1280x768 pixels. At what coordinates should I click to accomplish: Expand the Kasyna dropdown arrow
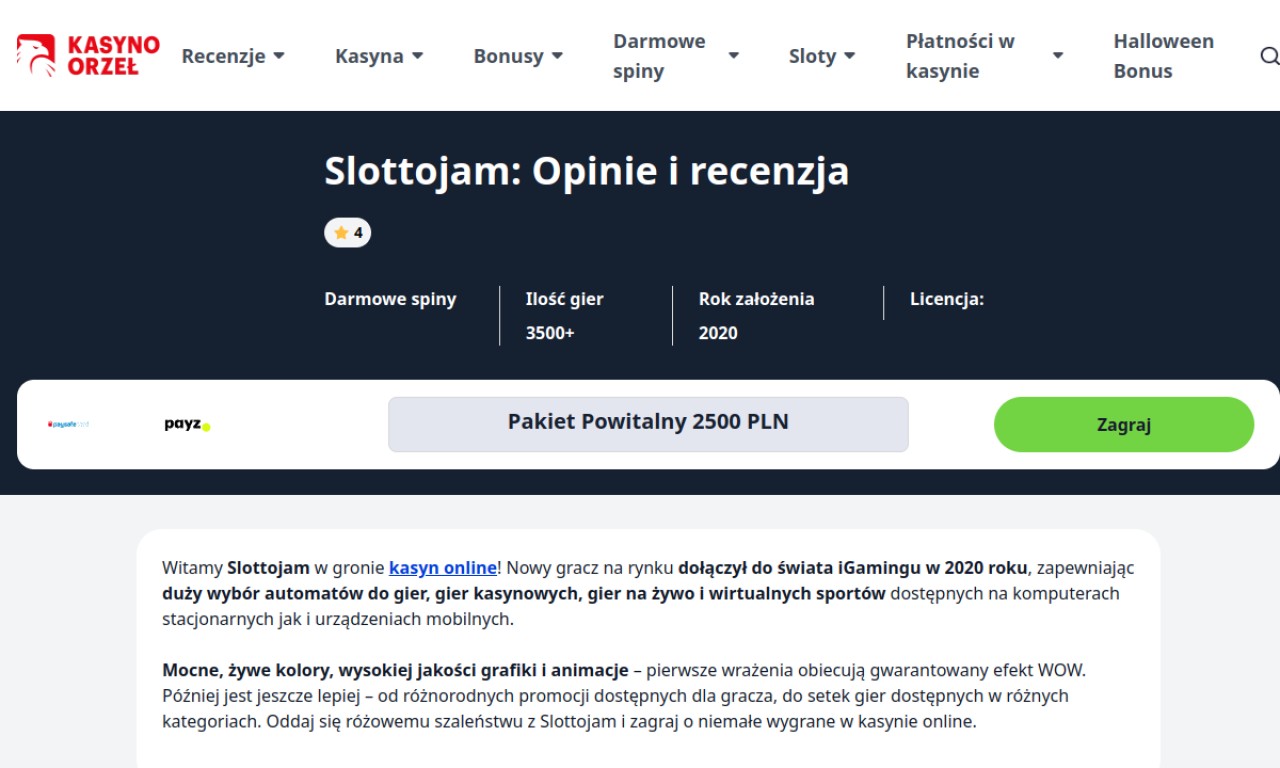(x=417, y=56)
